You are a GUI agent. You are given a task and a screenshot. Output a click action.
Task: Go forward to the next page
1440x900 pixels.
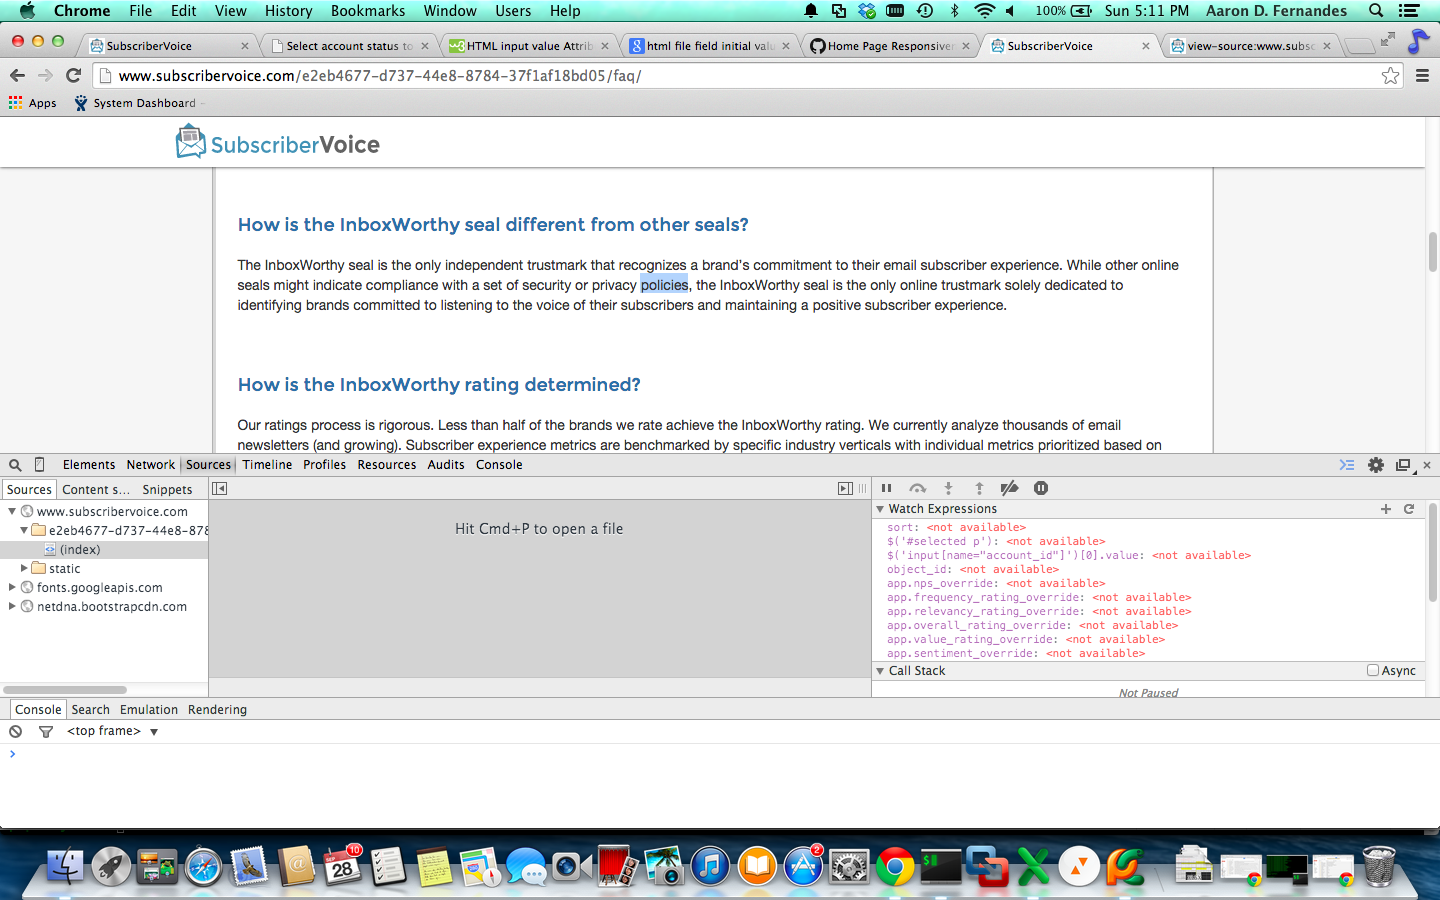(x=45, y=76)
